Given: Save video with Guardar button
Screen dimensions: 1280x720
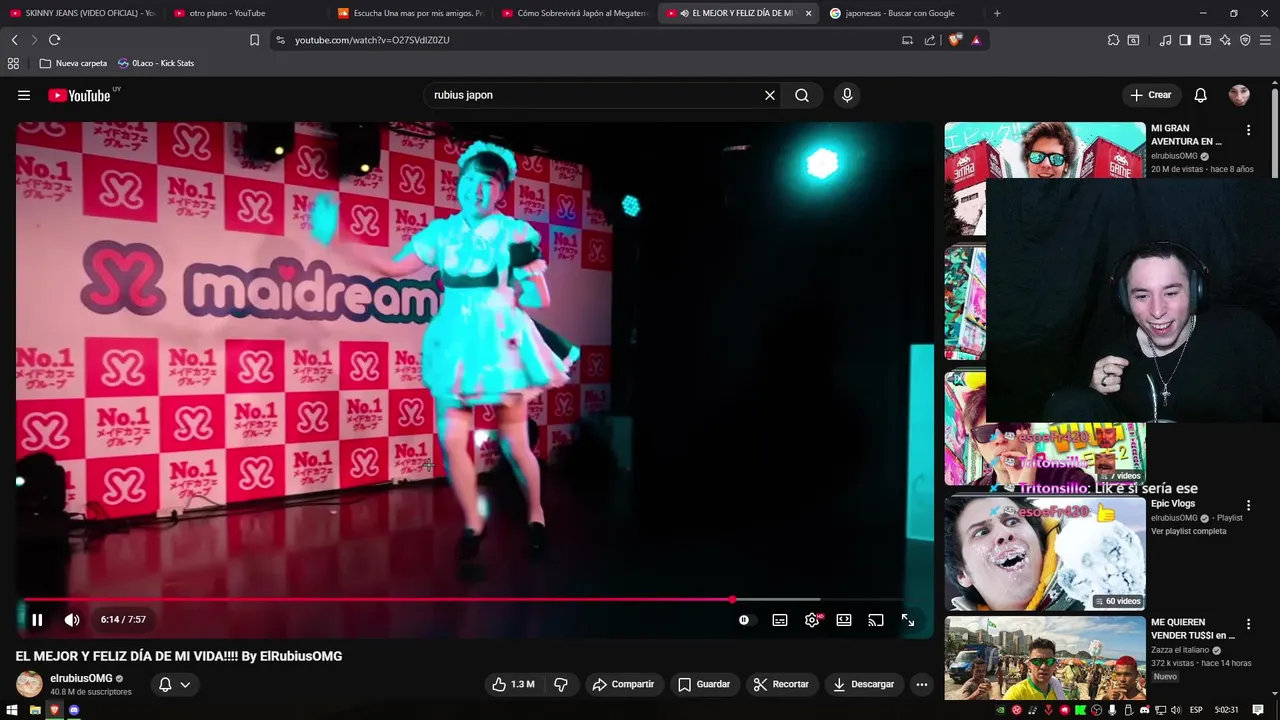Looking at the screenshot, I should 704,684.
